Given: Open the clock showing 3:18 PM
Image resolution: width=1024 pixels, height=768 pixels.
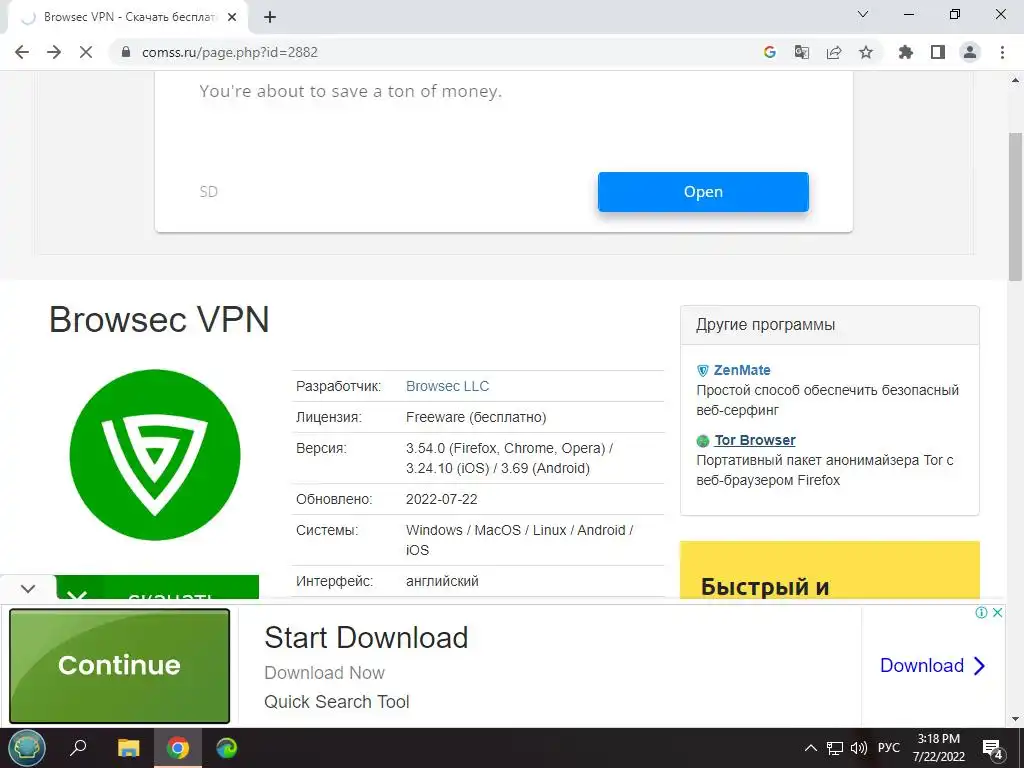Looking at the screenshot, I should pos(938,748).
